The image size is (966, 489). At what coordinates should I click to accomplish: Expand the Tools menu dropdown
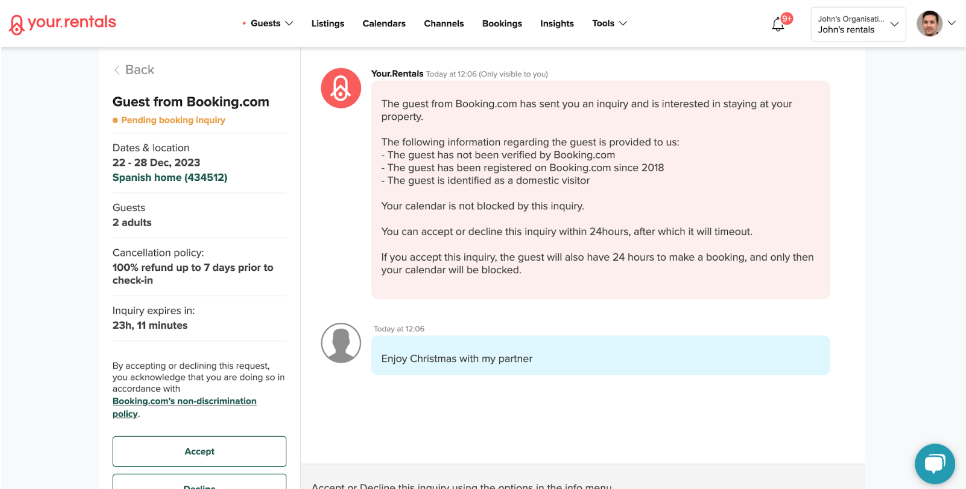click(x=609, y=24)
